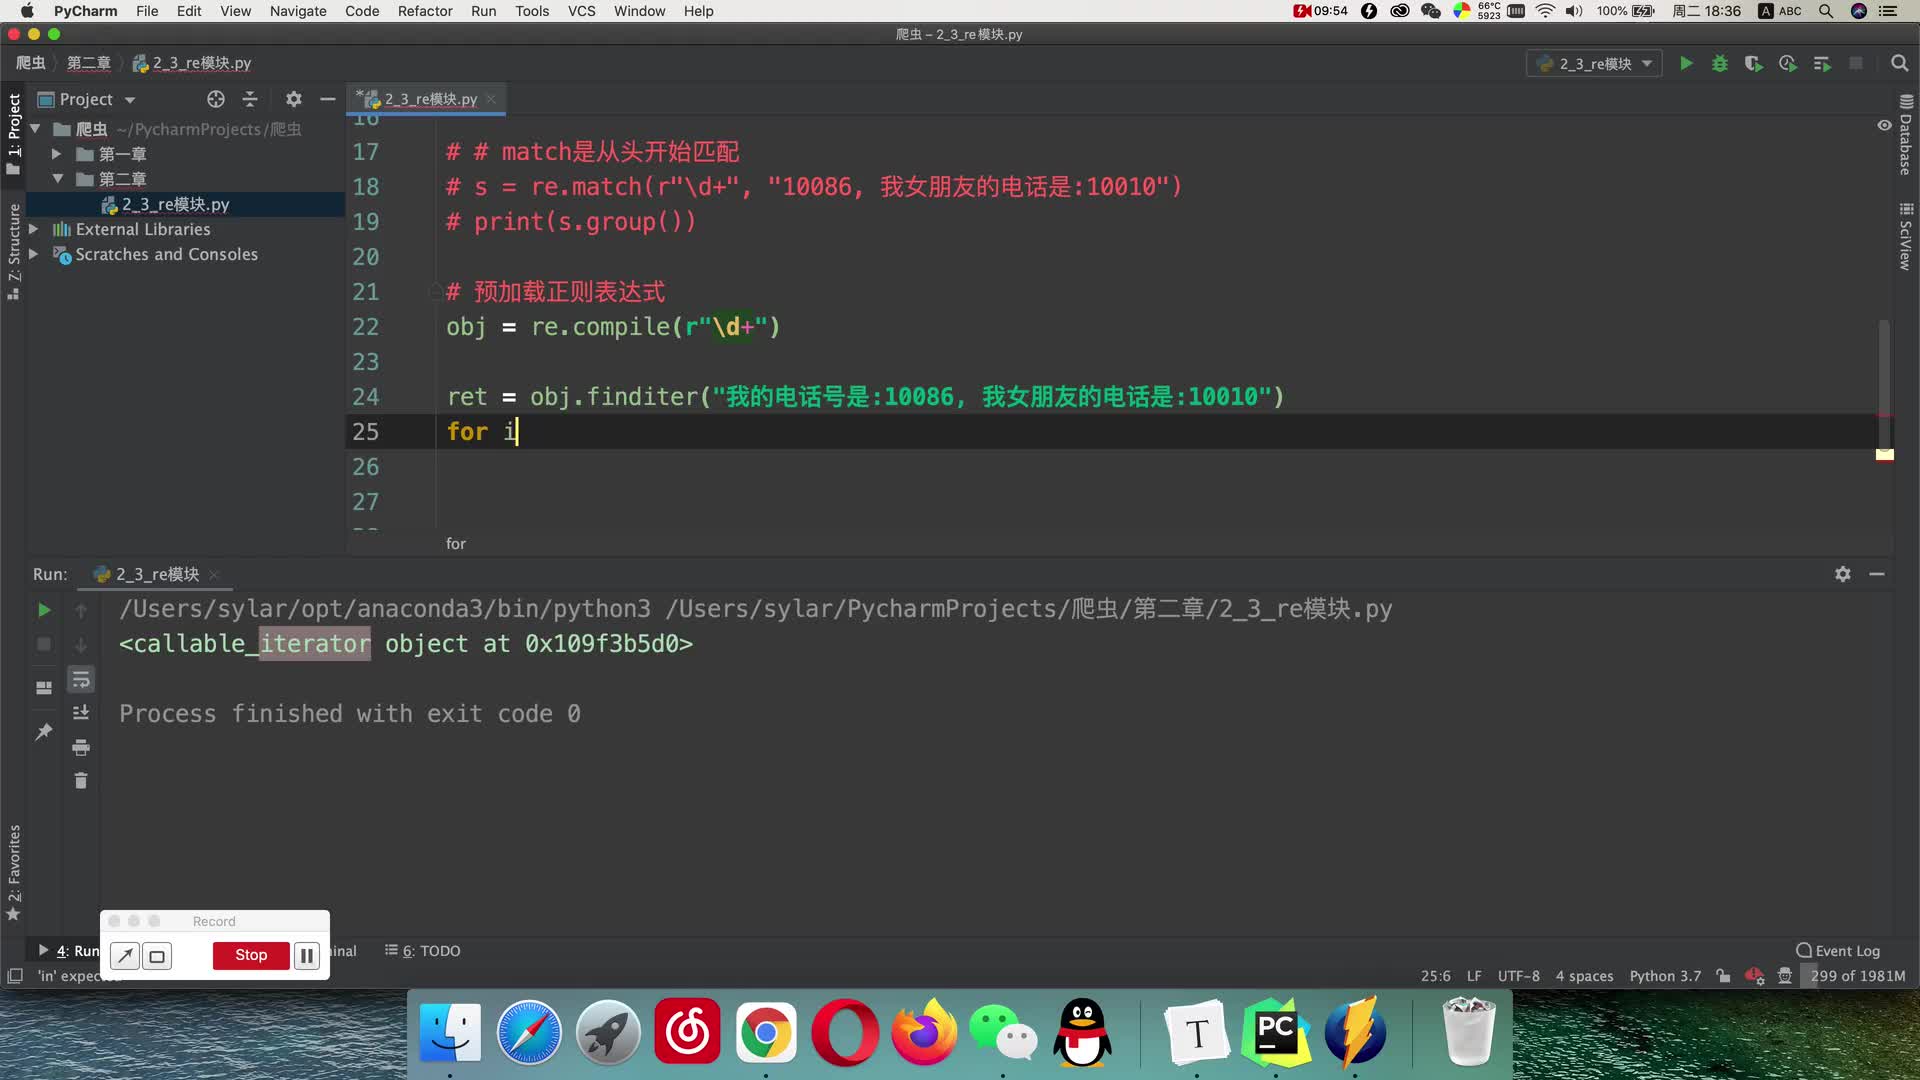1920x1080 pixels.
Task: Start debugging with the bug icon
Action: click(x=1720, y=64)
